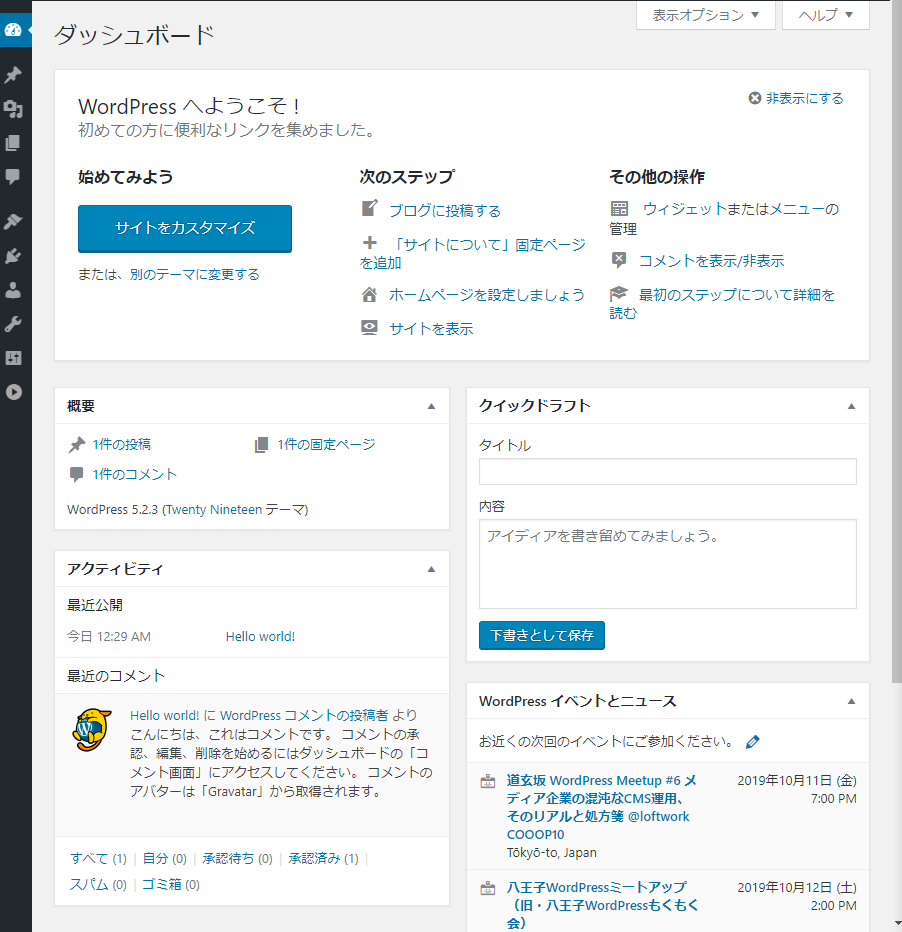This screenshot has width=902, height=932.
Task: Click the meetup icon beside 八王子WordPressミートアップ
Action: click(x=488, y=889)
